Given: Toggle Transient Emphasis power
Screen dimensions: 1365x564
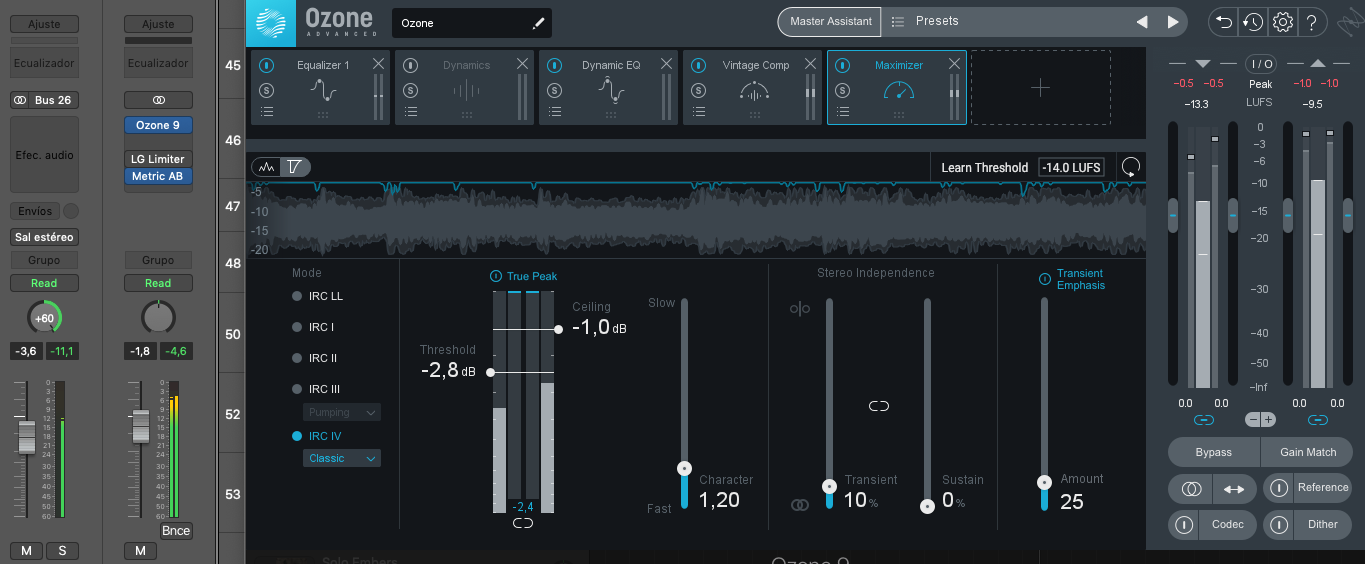Looking at the screenshot, I should tap(1045, 279).
